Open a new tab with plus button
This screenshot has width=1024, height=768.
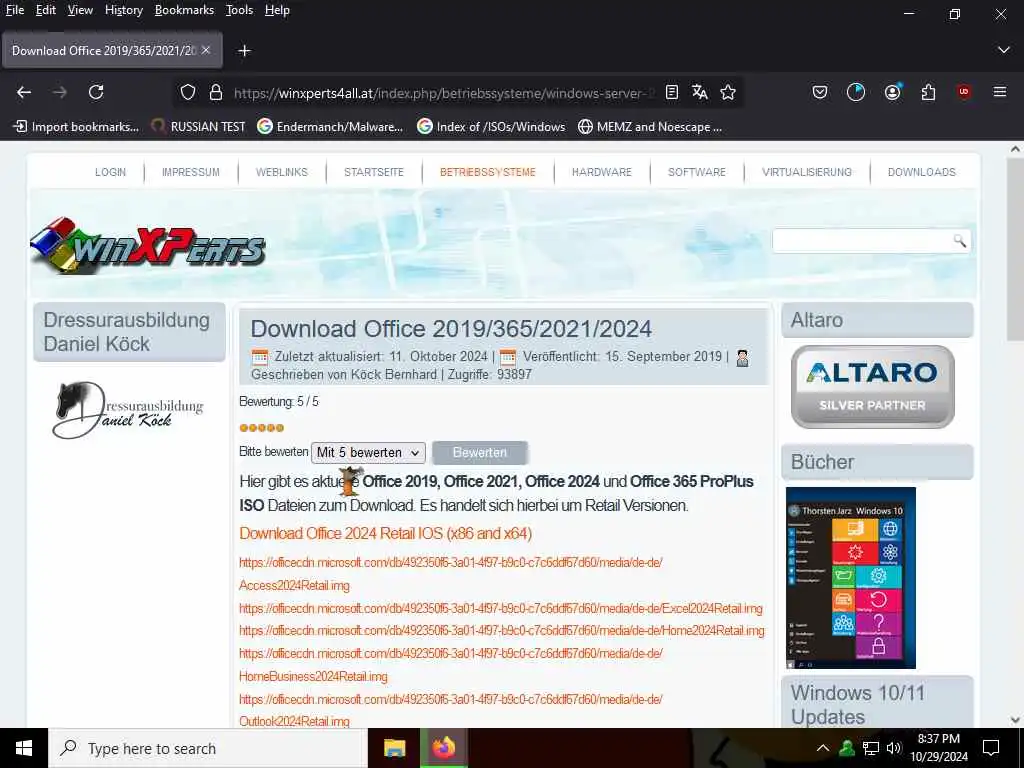pos(244,51)
